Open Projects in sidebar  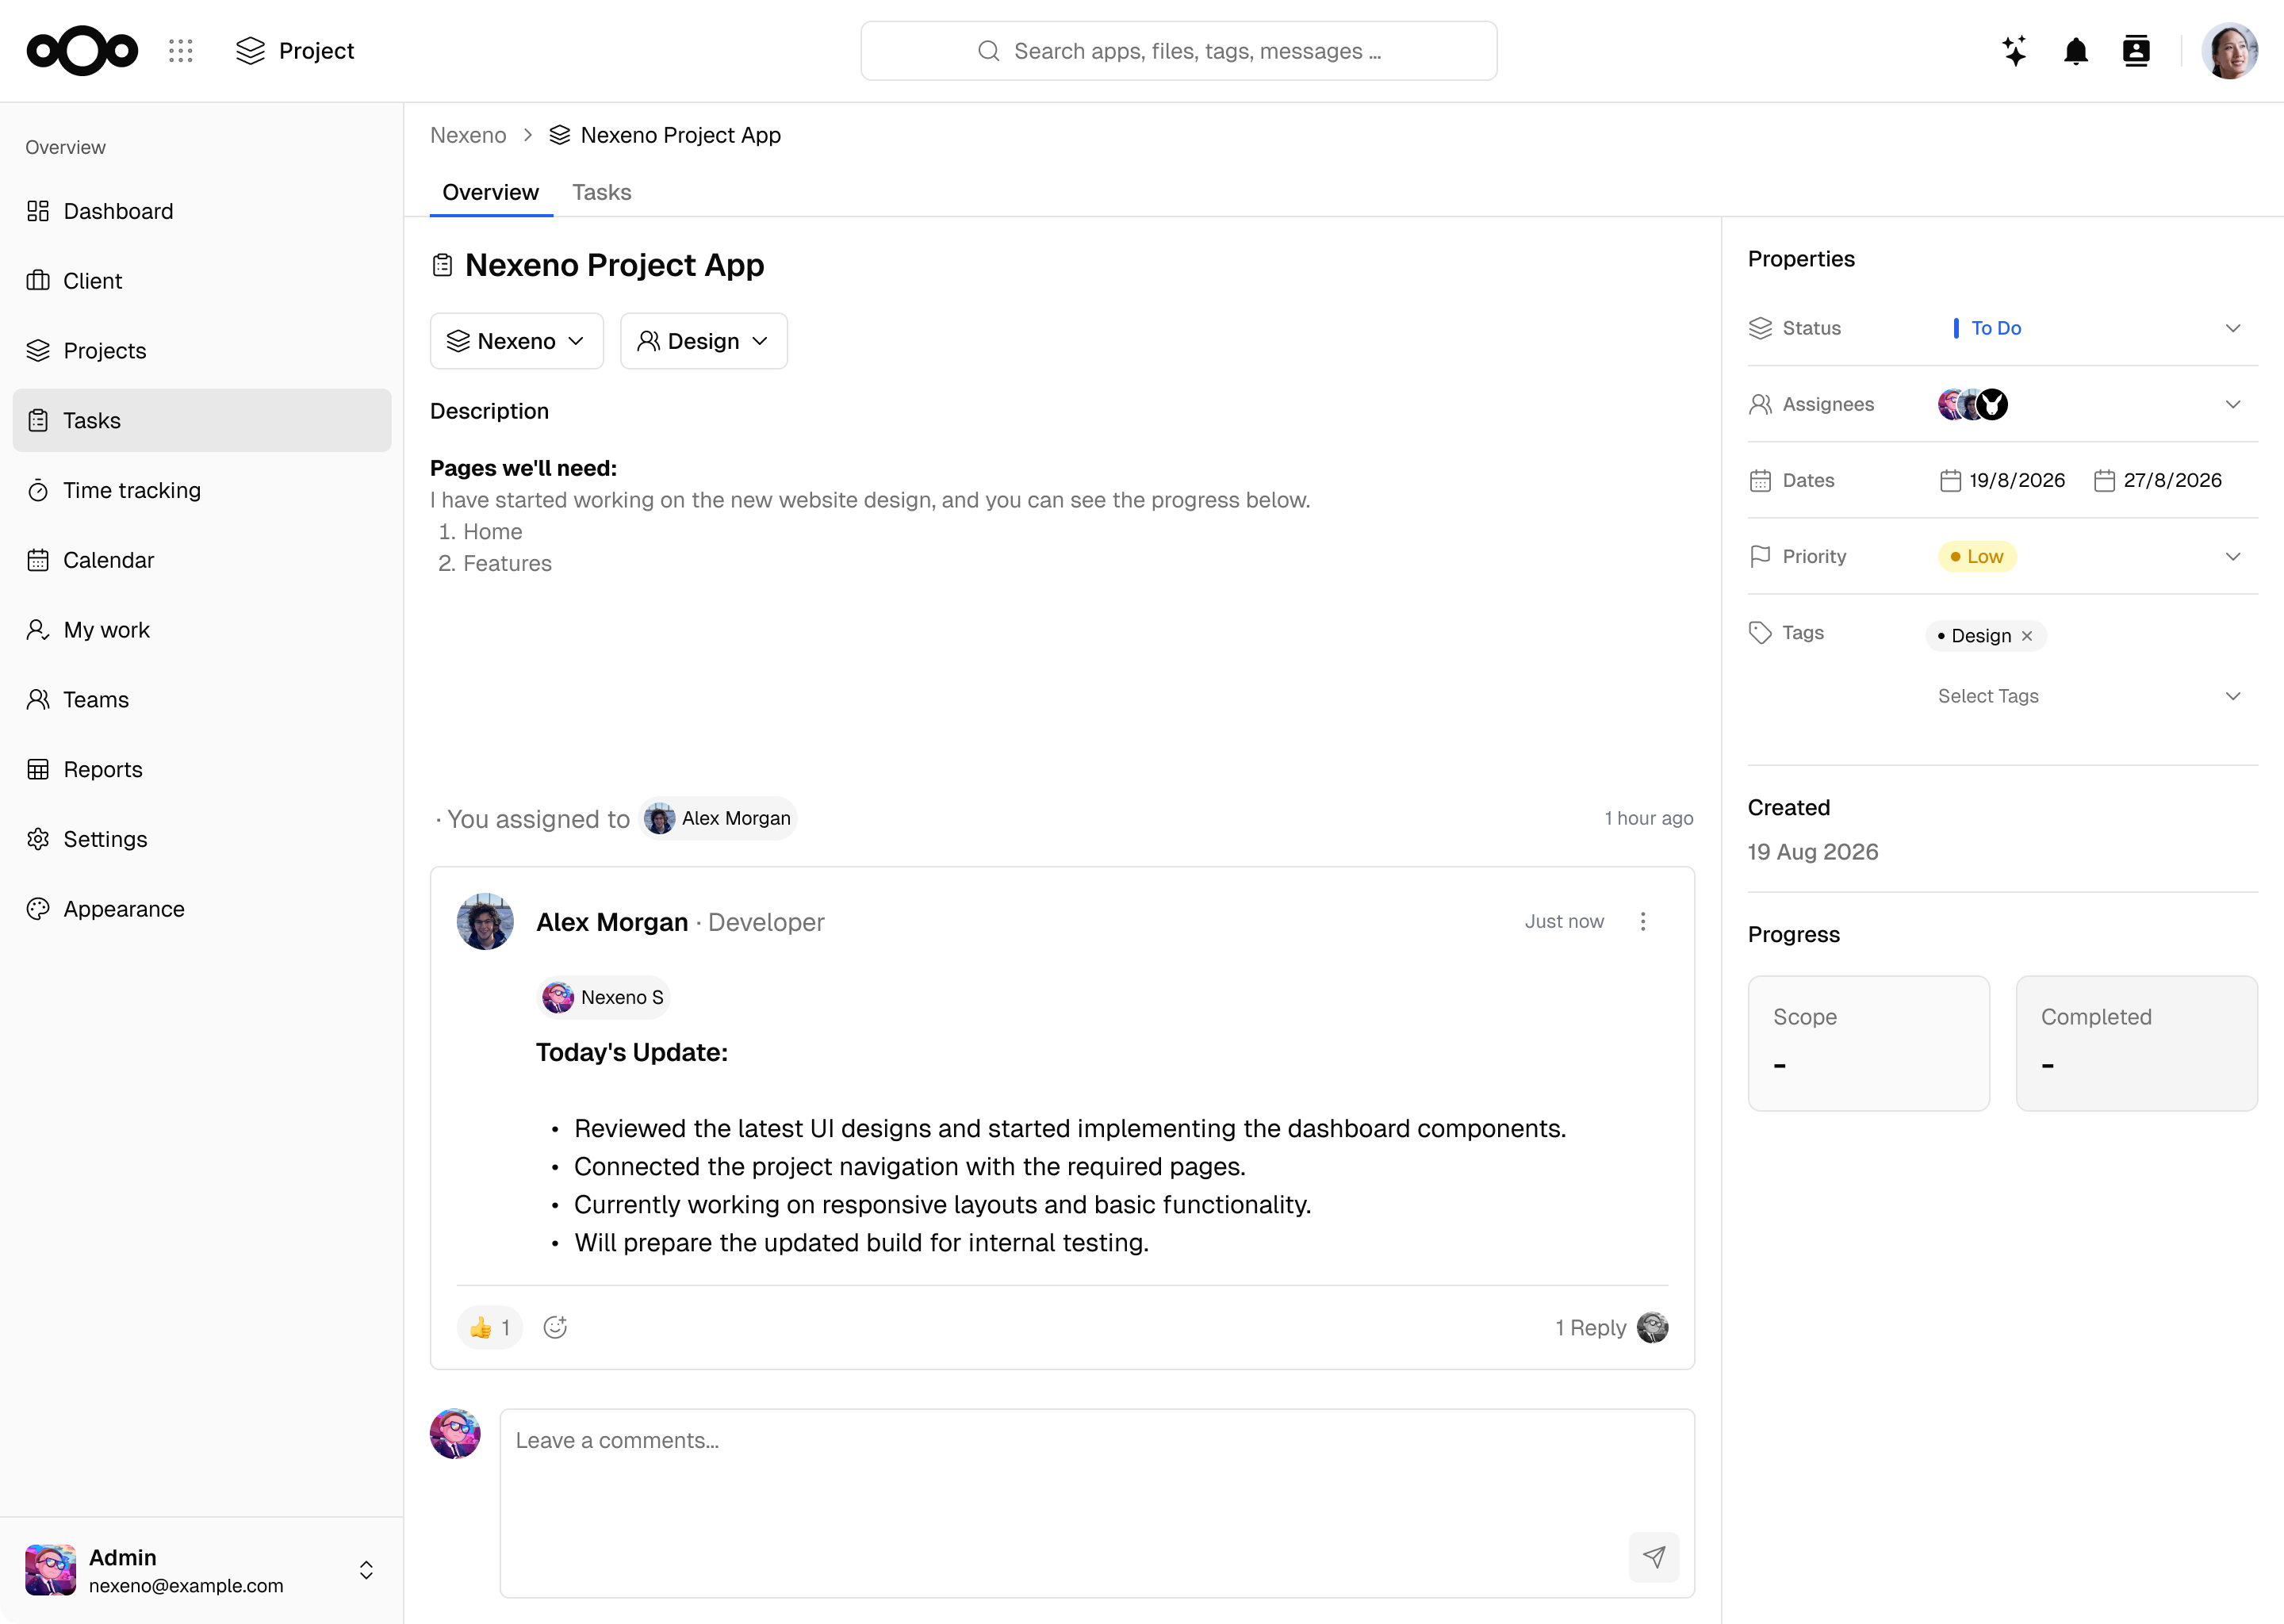pyautogui.click(x=202, y=351)
